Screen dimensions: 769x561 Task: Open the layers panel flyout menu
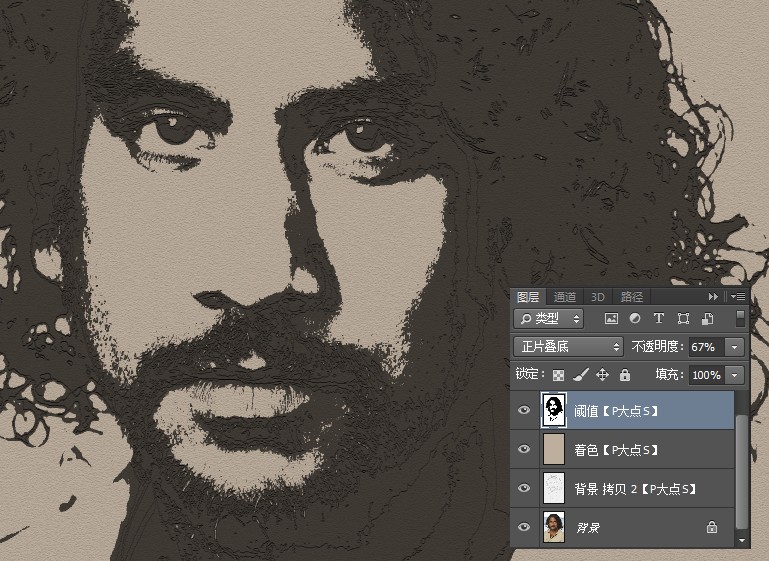point(738,296)
